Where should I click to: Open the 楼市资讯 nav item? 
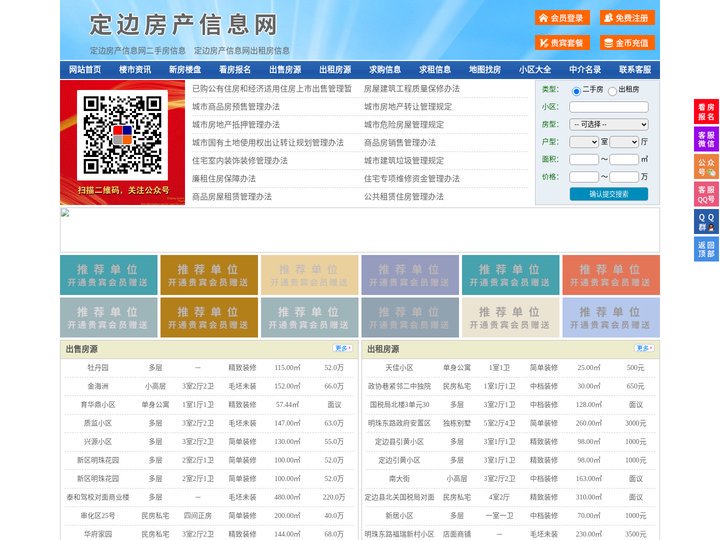coord(135,70)
